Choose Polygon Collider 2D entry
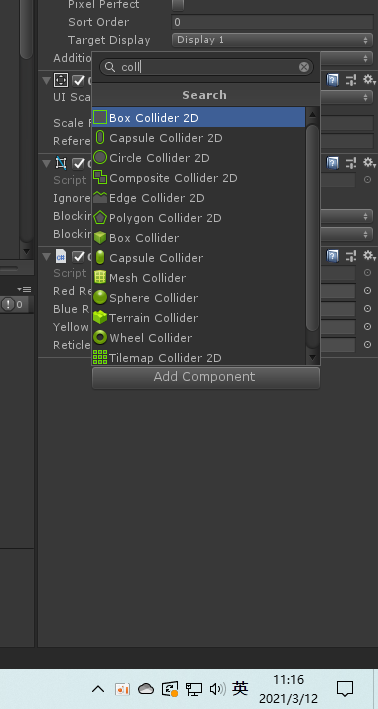Viewport: 378px width, 709px height. click(x=198, y=218)
